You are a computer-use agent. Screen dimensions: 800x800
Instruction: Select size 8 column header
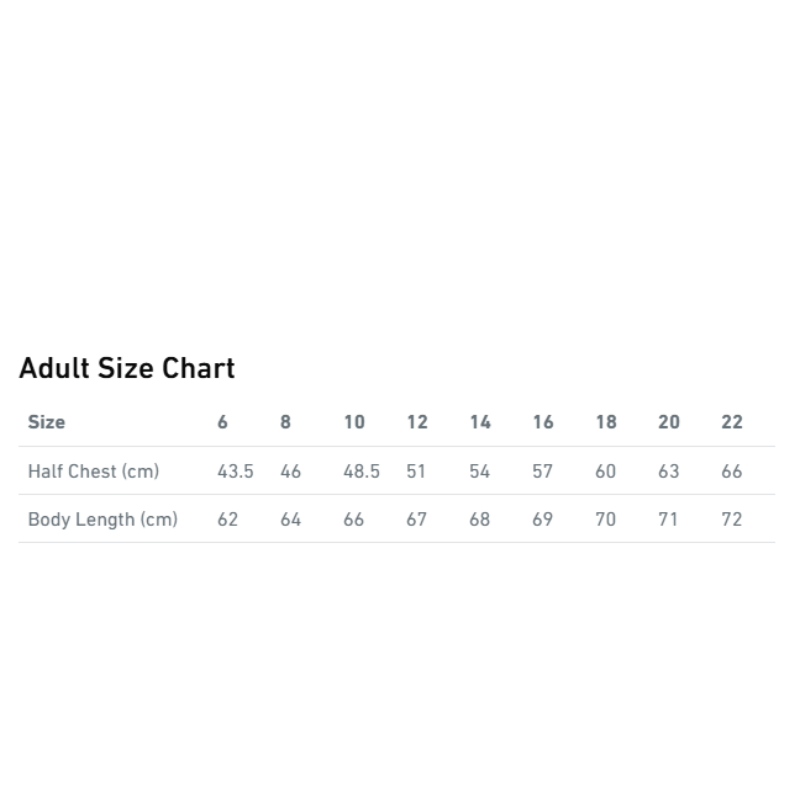(x=286, y=422)
